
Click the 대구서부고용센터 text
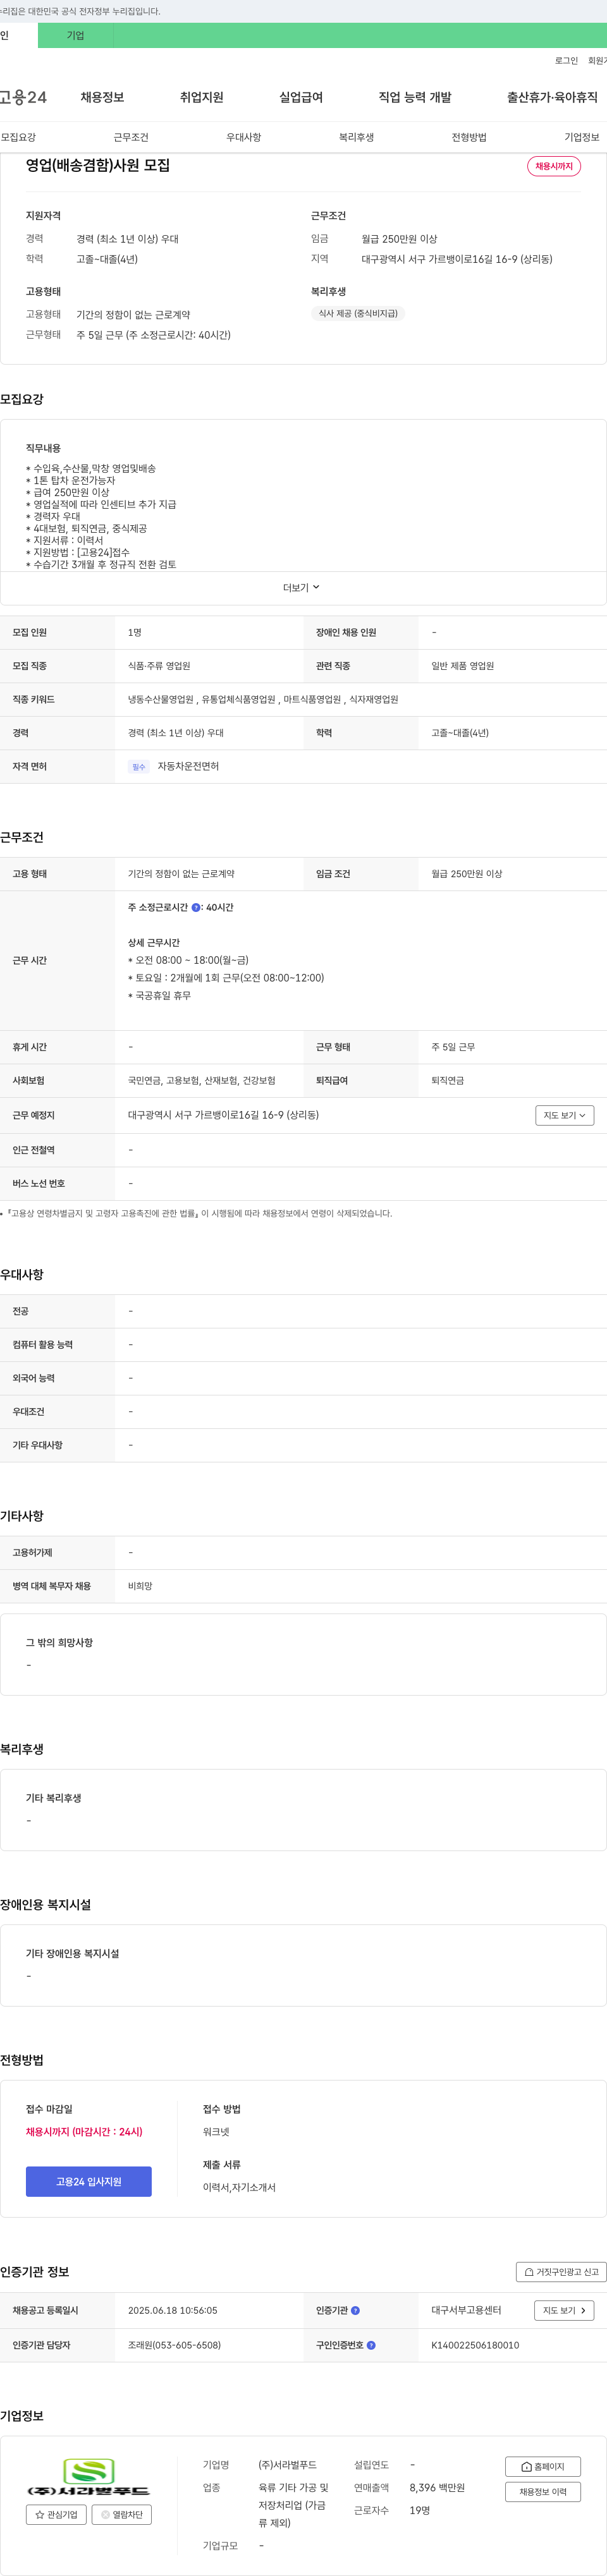click(x=466, y=2310)
